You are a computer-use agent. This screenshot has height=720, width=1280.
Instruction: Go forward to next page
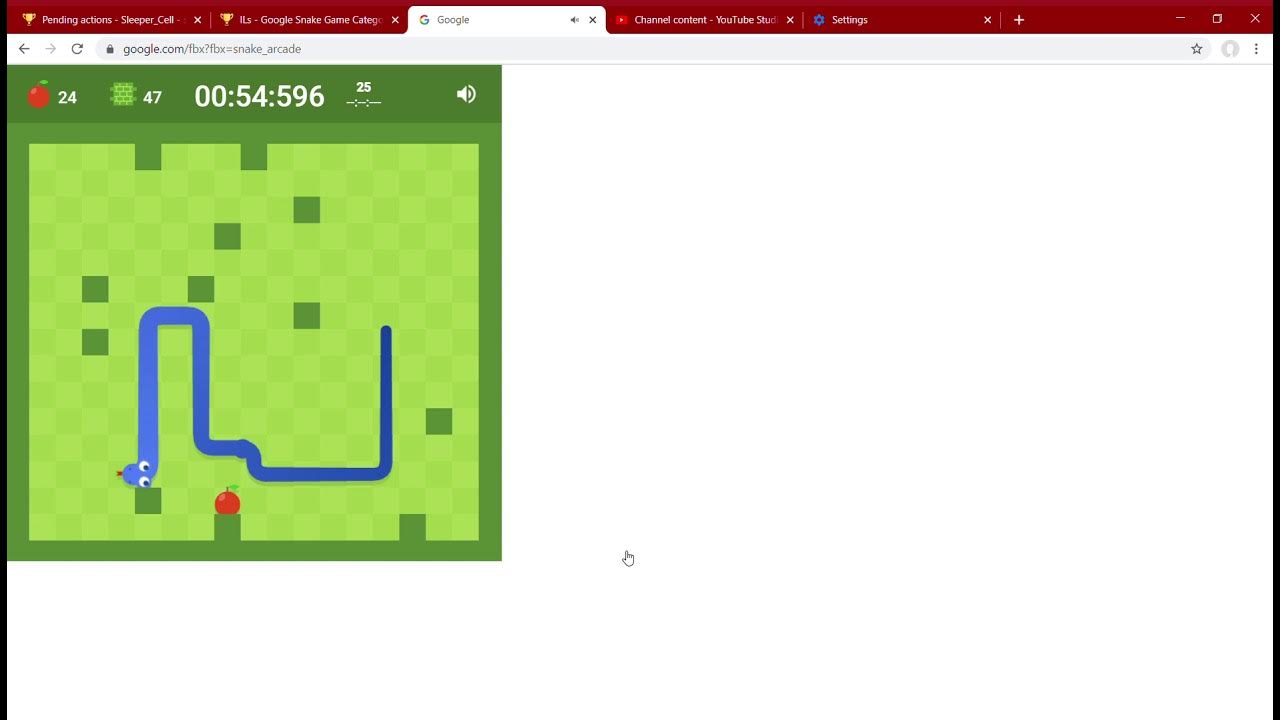[x=51, y=49]
